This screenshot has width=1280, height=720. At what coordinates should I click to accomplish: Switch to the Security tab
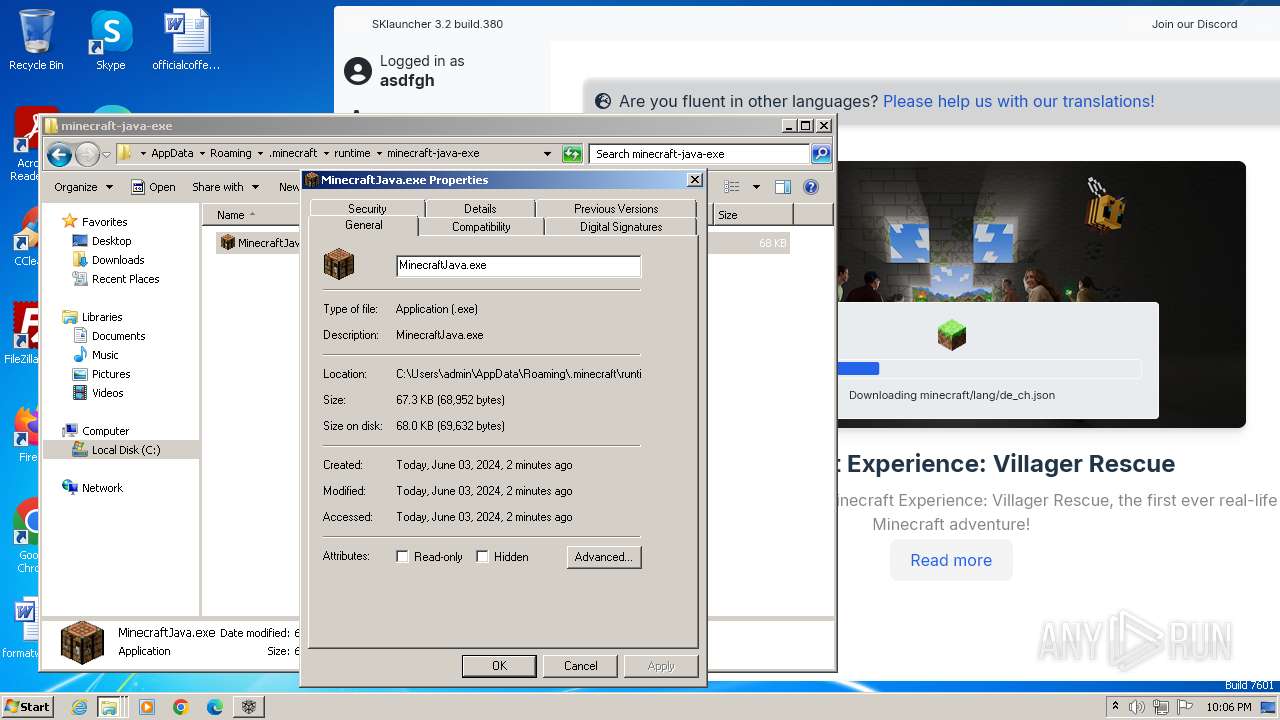click(367, 208)
